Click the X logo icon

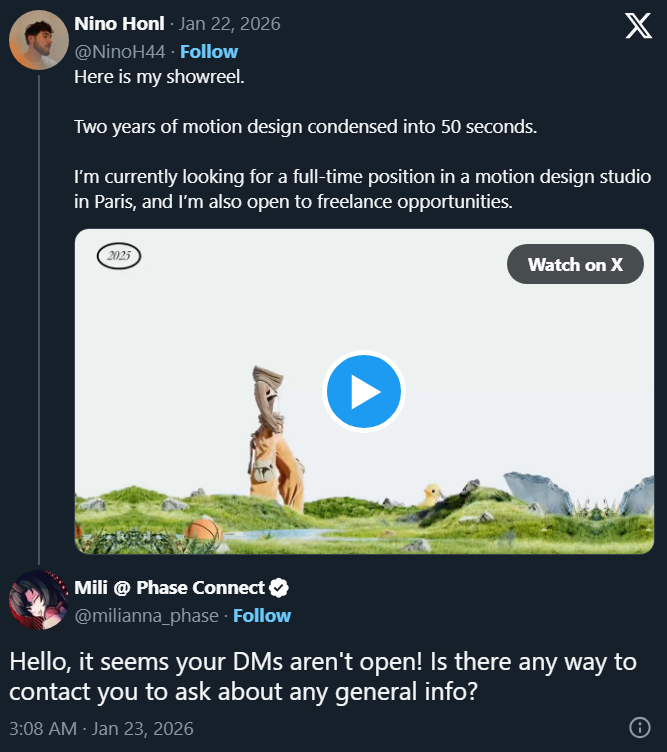[638, 25]
